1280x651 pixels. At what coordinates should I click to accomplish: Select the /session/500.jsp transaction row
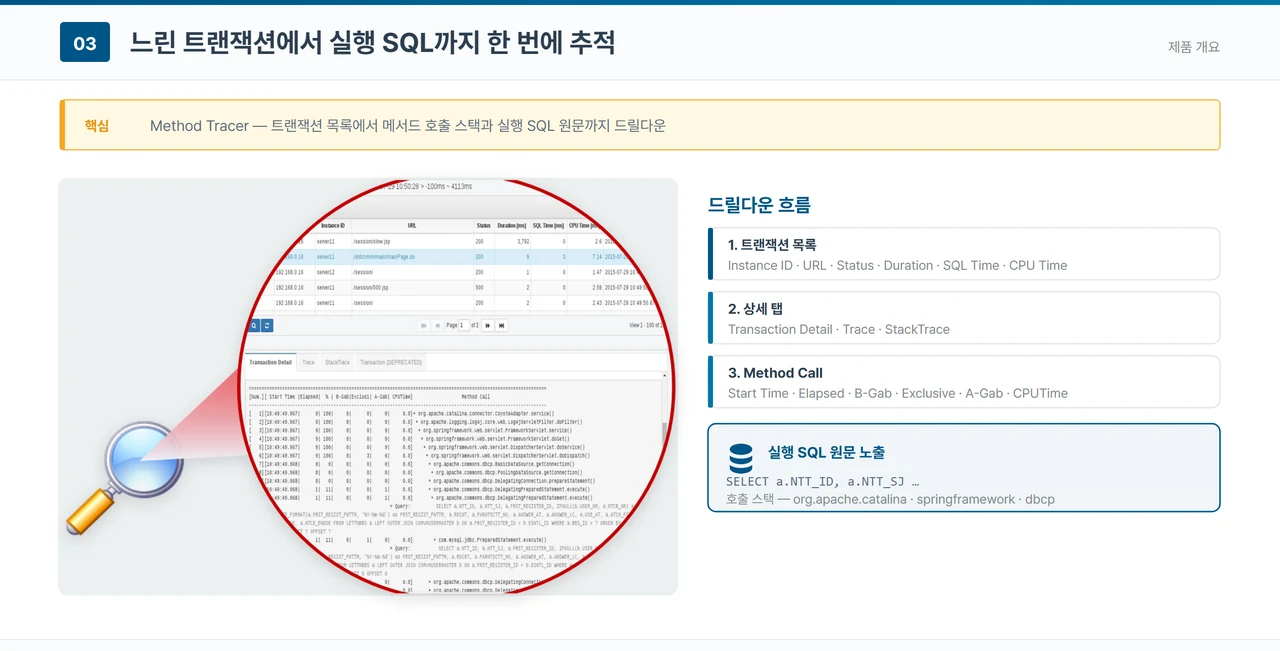455,287
